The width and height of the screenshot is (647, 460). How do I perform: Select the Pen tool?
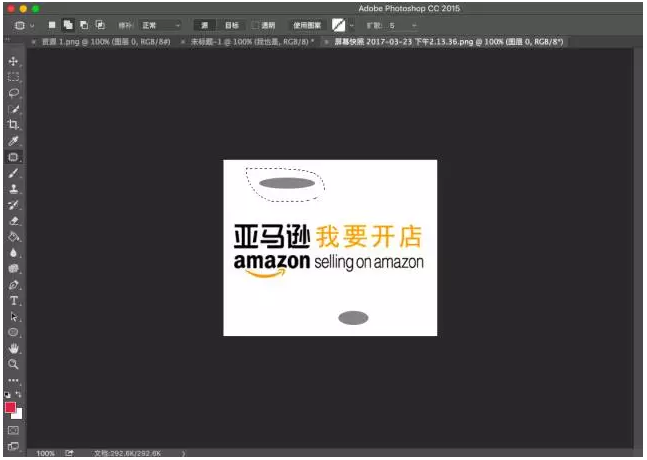(13, 285)
